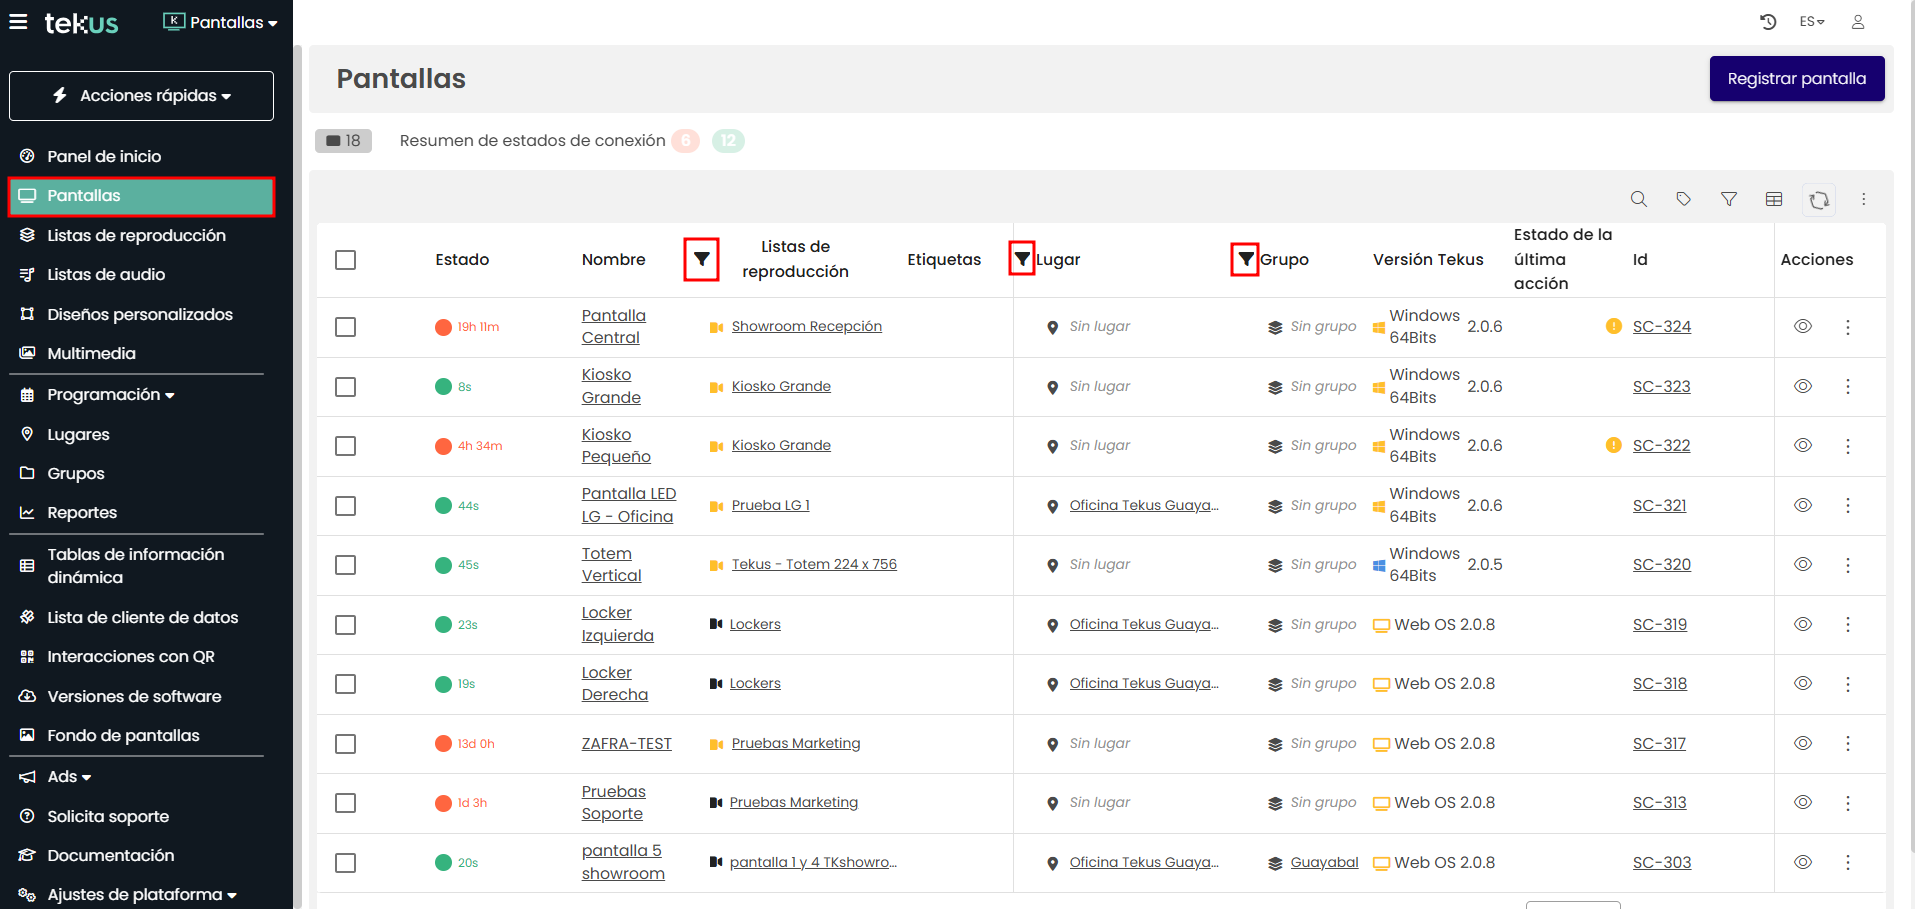
Task: Select the checkbox for Pantalla Central row
Action: pyautogui.click(x=346, y=327)
